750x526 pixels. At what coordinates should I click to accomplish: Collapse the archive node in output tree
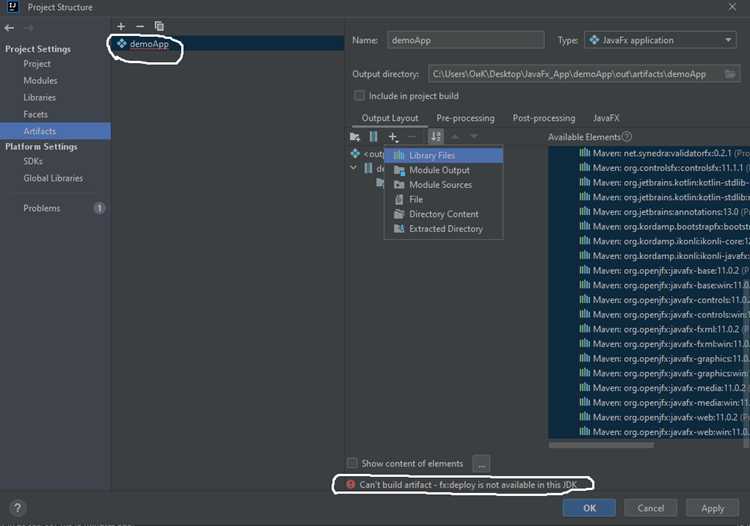tap(353, 168)
